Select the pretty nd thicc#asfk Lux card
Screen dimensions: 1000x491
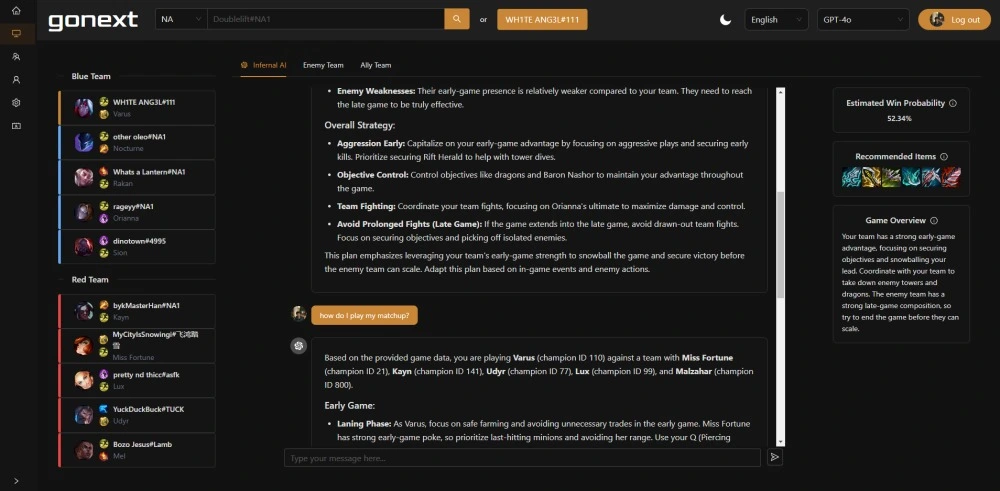point(136,381)
